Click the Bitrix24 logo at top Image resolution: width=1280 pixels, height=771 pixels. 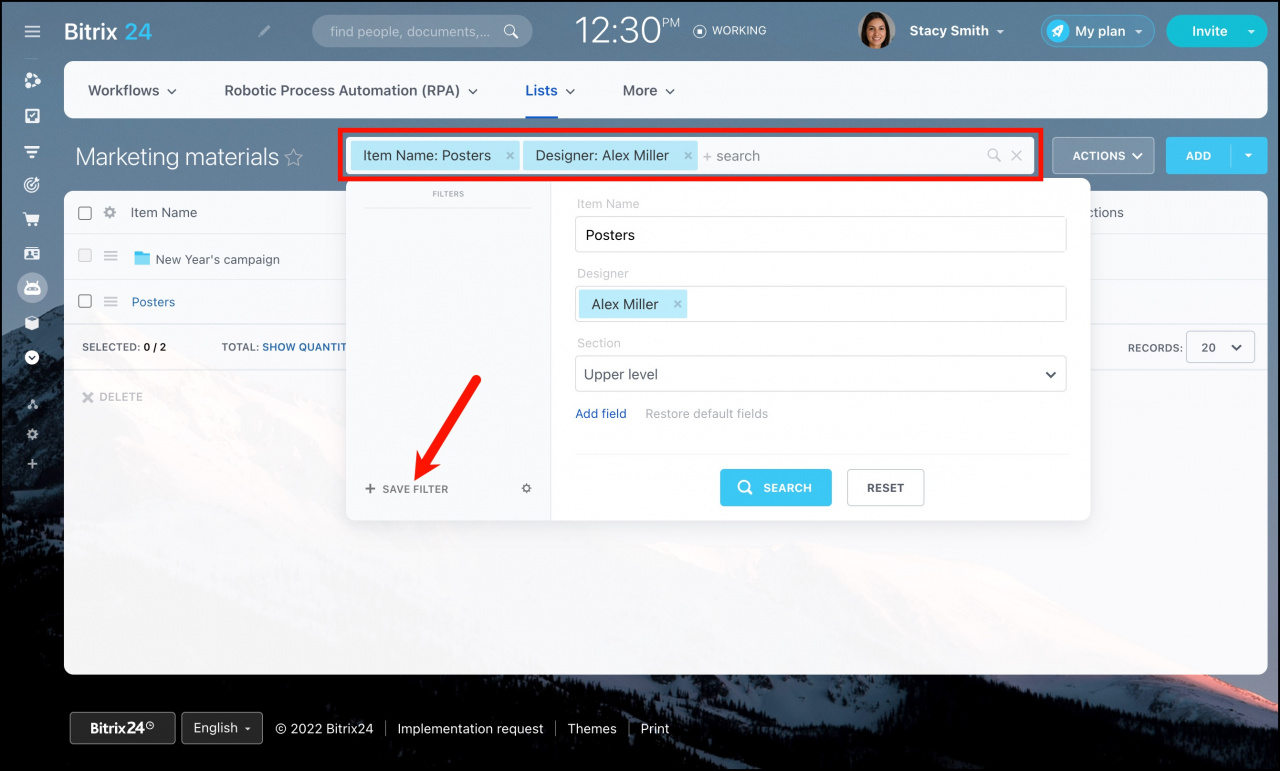pyautogui.click(x=108, y=31)
